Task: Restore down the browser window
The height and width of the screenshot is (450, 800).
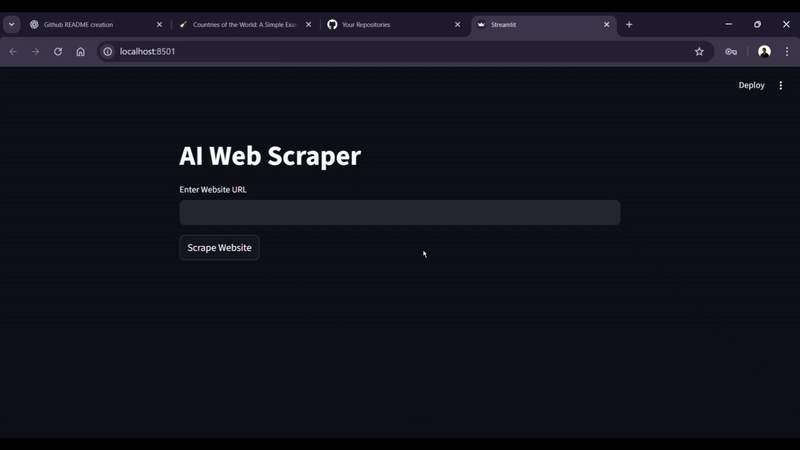Action: [x=757, y=24]
